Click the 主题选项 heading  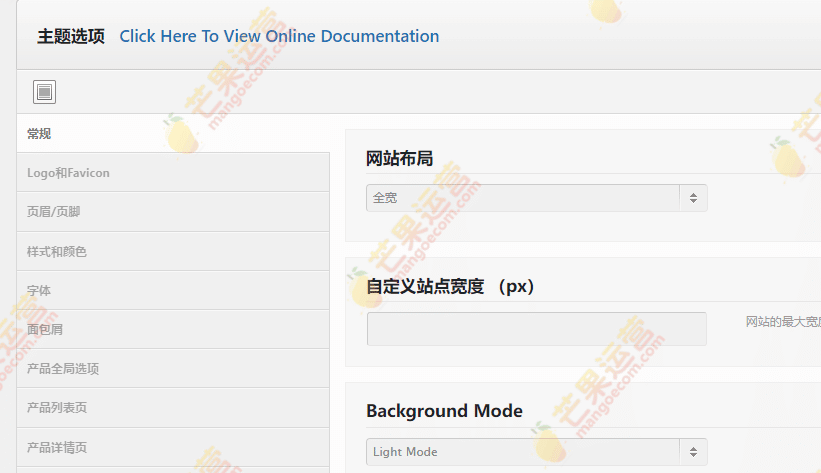71,36
